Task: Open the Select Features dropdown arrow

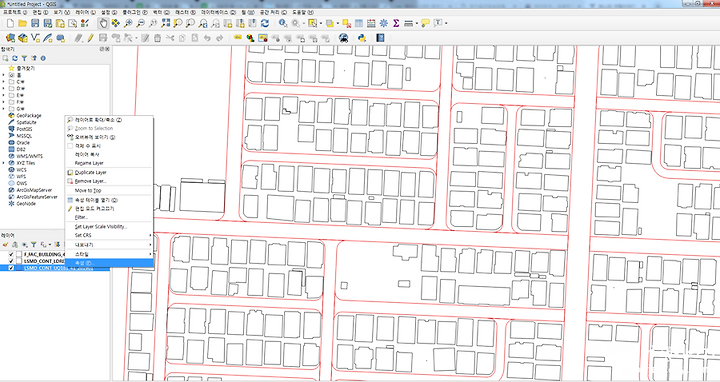Action: [x=321, y=23]
